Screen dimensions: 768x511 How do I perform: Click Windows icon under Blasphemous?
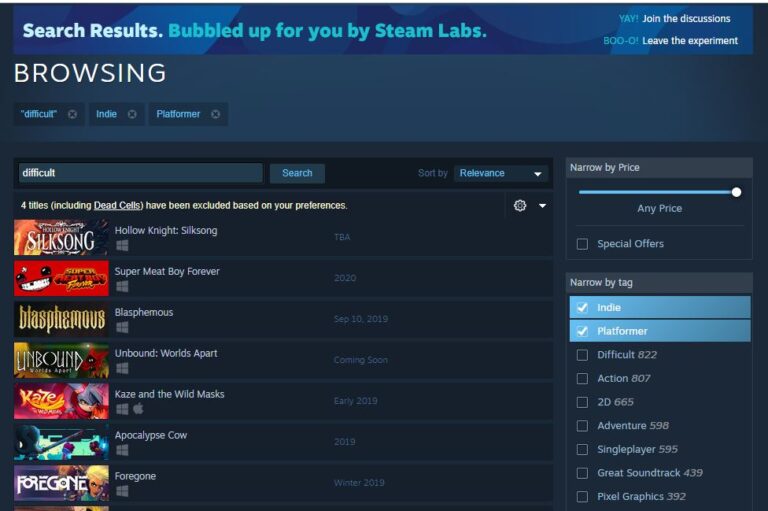(x=122, y=327)
